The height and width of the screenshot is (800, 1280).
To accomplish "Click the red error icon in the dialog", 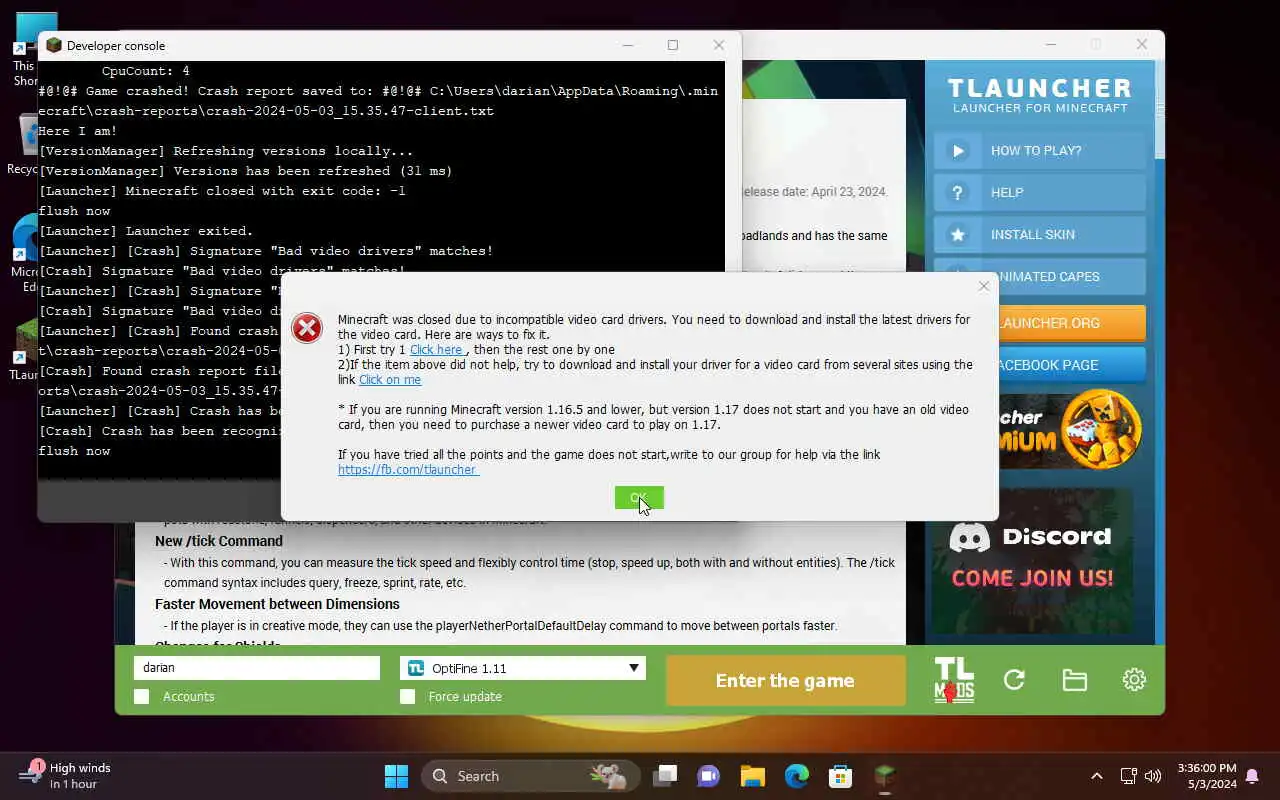I will [x=307, y=327].
